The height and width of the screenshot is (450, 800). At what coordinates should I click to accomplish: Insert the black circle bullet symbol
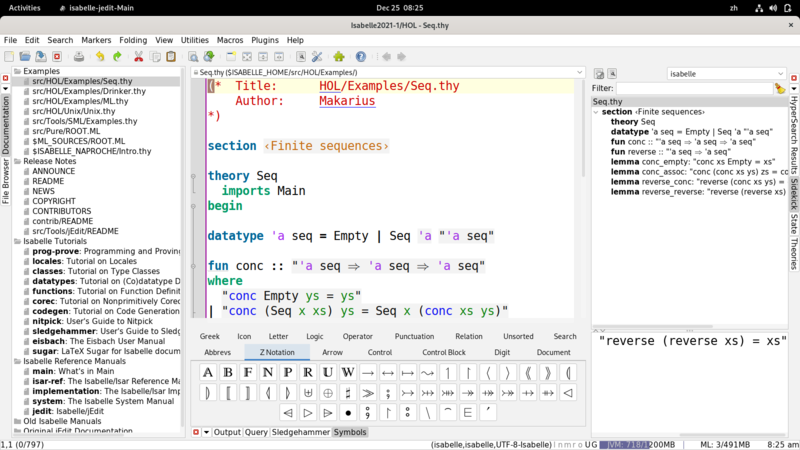click(x=348, y=412)
